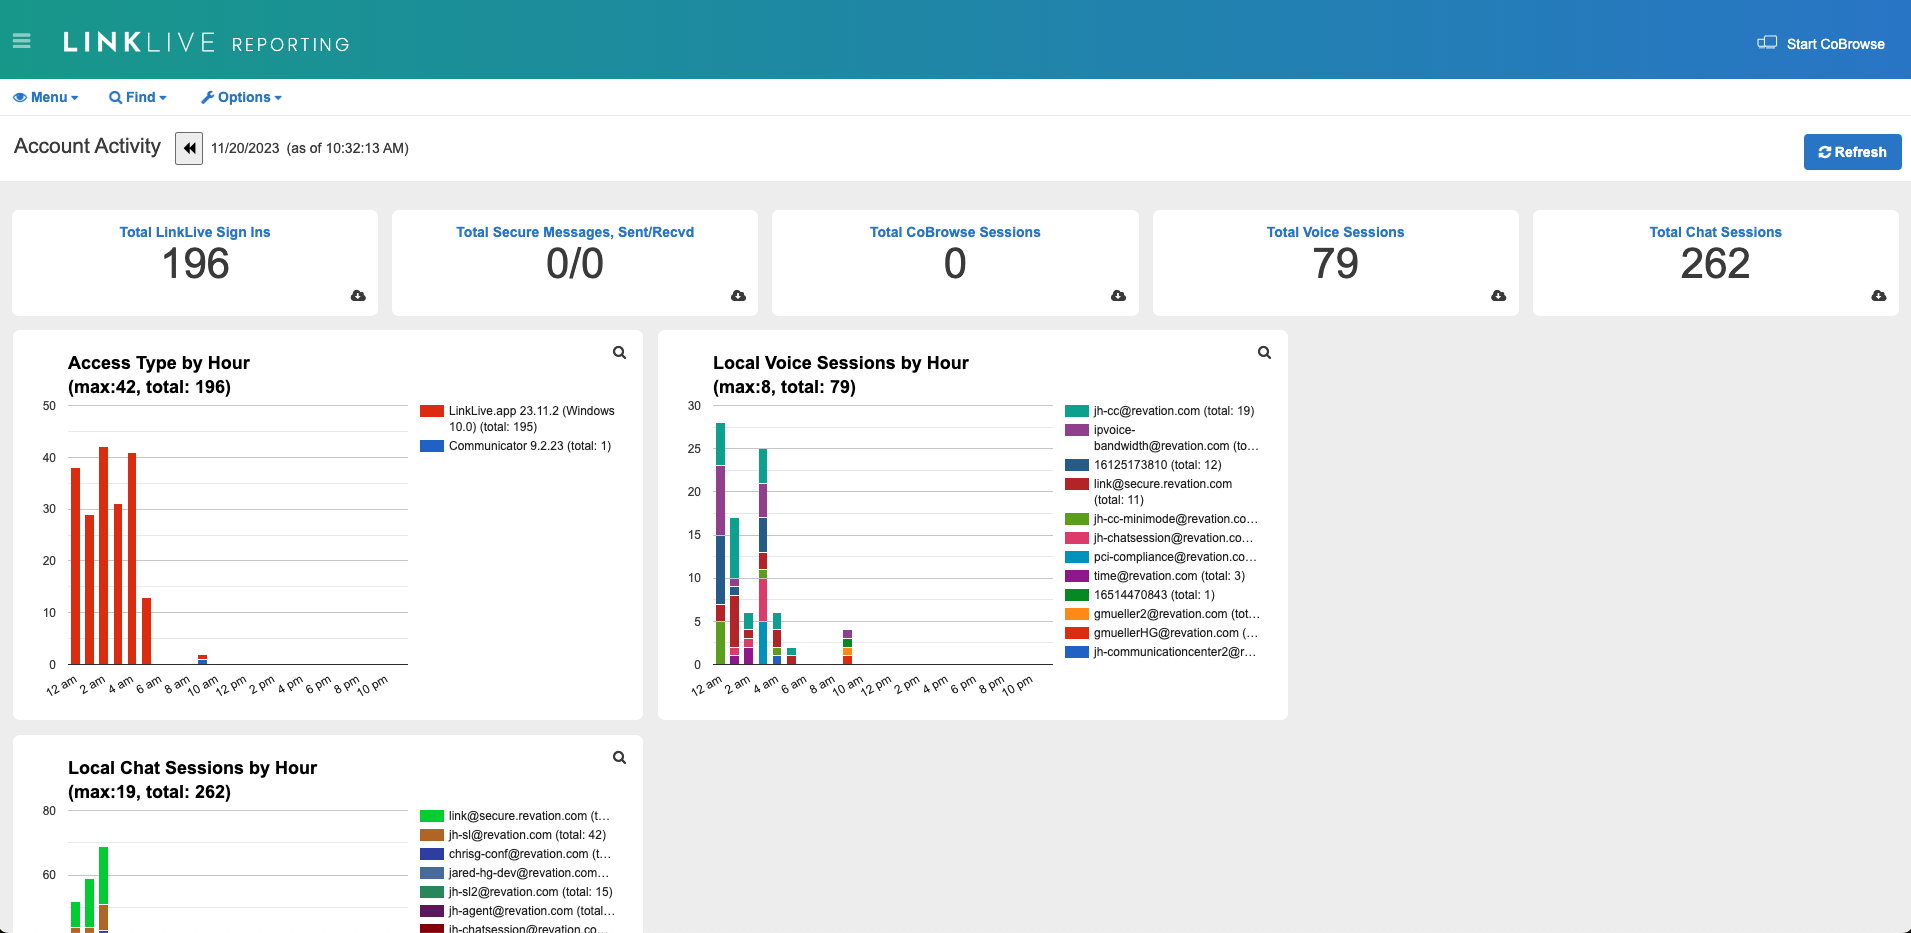Toggle jh-cc@revation.com voice legend entry
This screenshot has width=1911, height=933.
click(1173, 411)
